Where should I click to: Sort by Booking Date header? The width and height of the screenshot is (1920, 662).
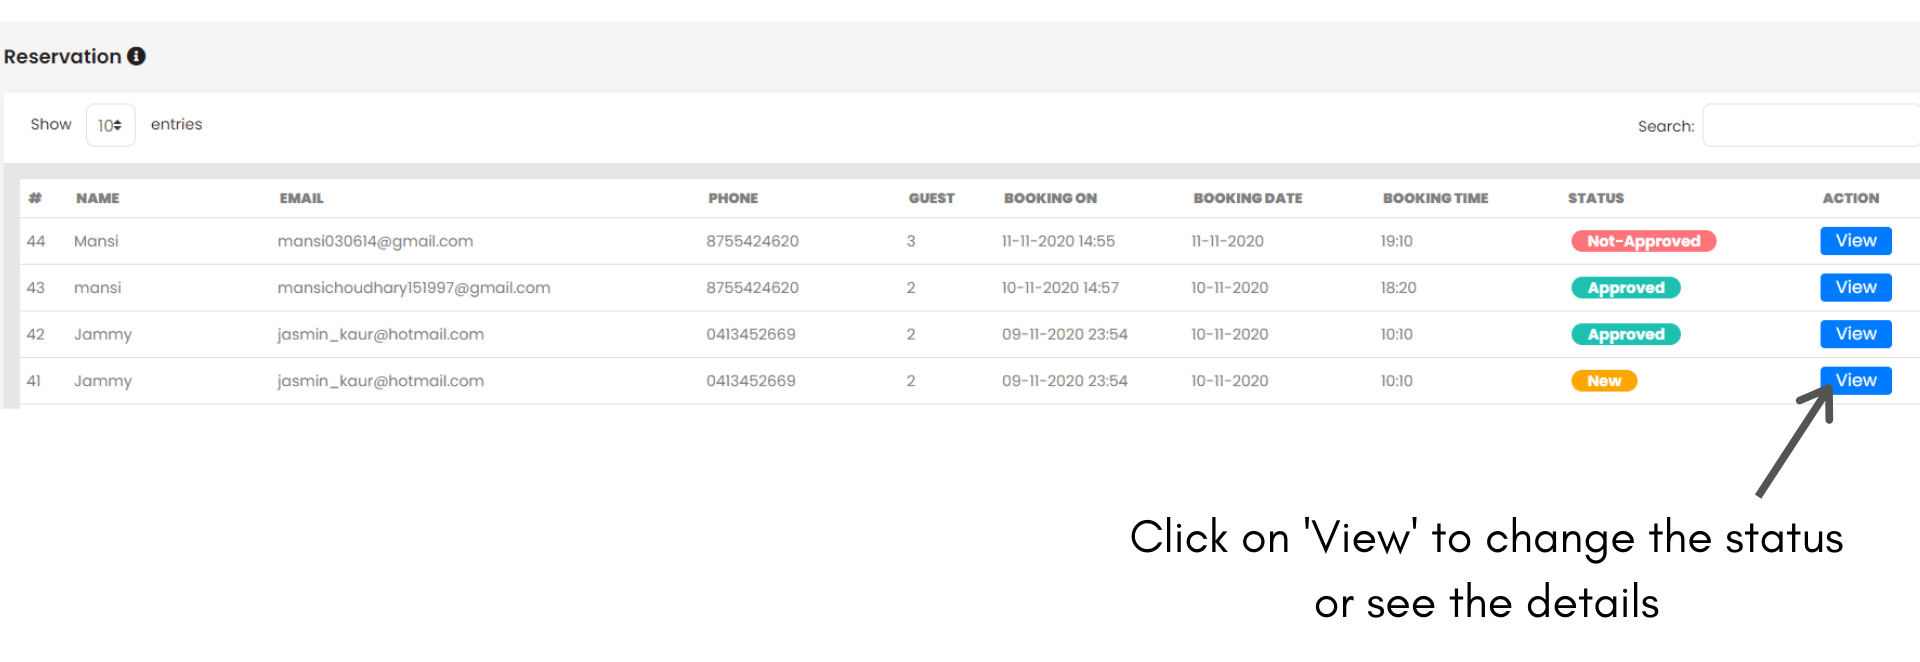click(x=1247, y=198)
